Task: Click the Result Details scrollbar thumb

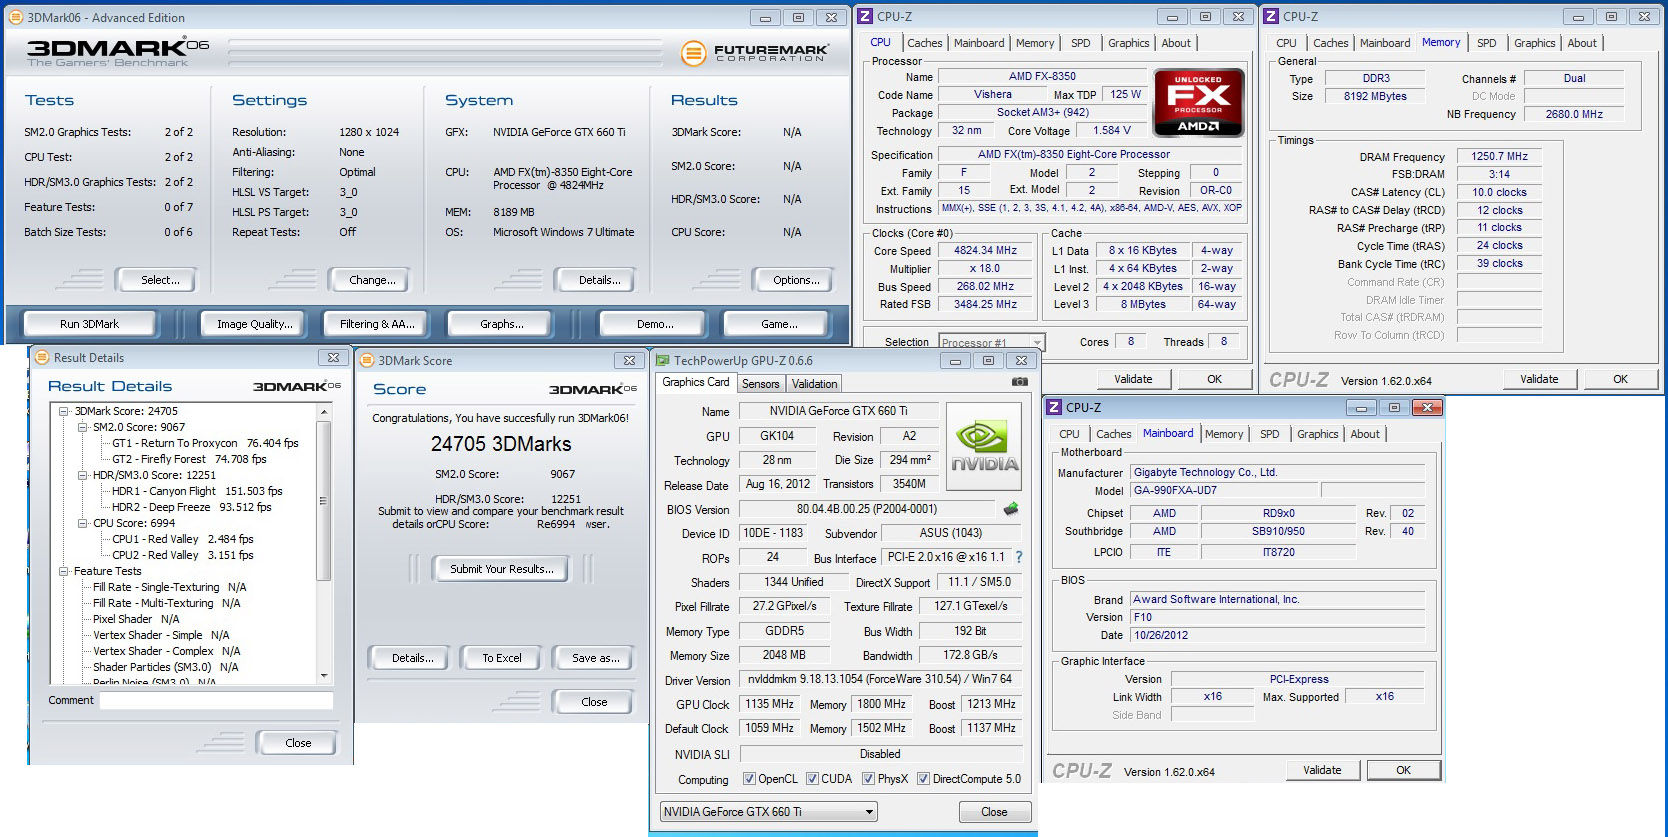Action: [x=323, y=500]
